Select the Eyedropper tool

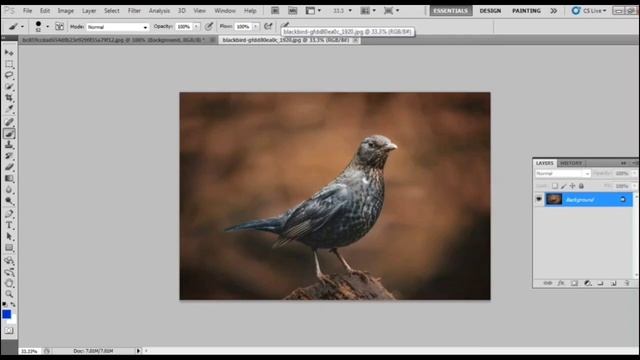pos(9,109)
